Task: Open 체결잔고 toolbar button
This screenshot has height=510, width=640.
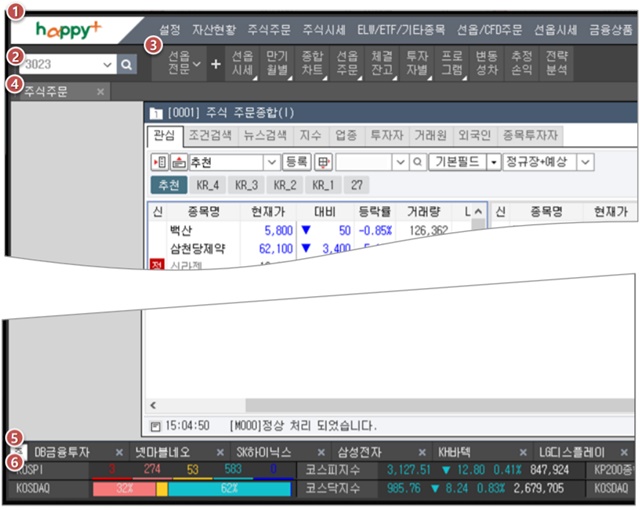Action: (x=382, y=63)
